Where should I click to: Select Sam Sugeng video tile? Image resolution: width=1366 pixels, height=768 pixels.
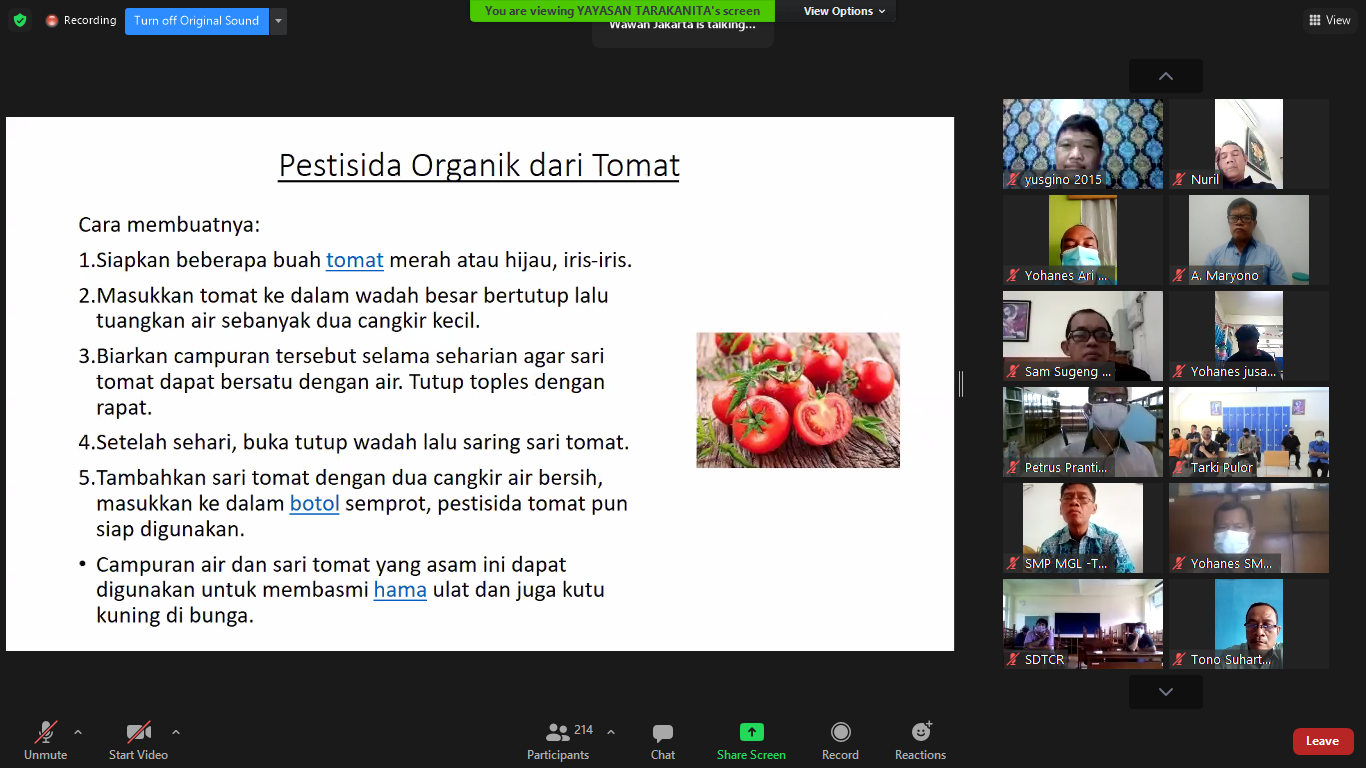(x=1083, y=336)
